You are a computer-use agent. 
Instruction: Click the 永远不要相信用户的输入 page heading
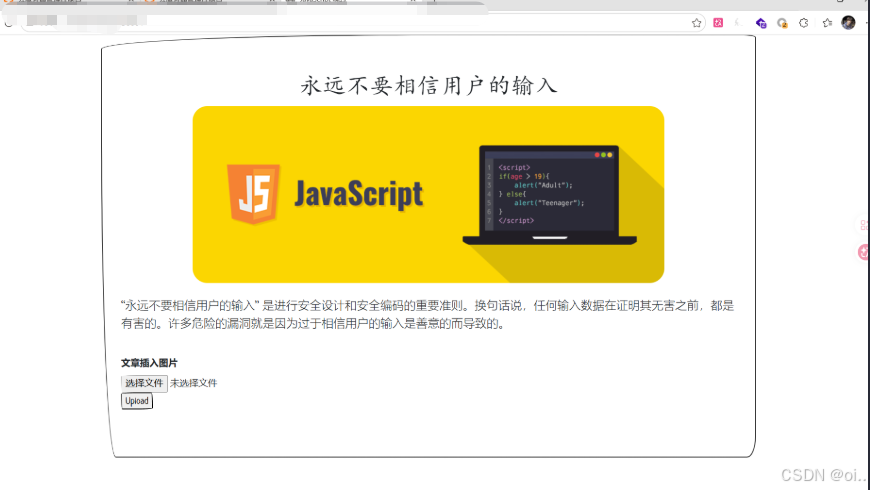pyautogui.click(x=428, y=85)
